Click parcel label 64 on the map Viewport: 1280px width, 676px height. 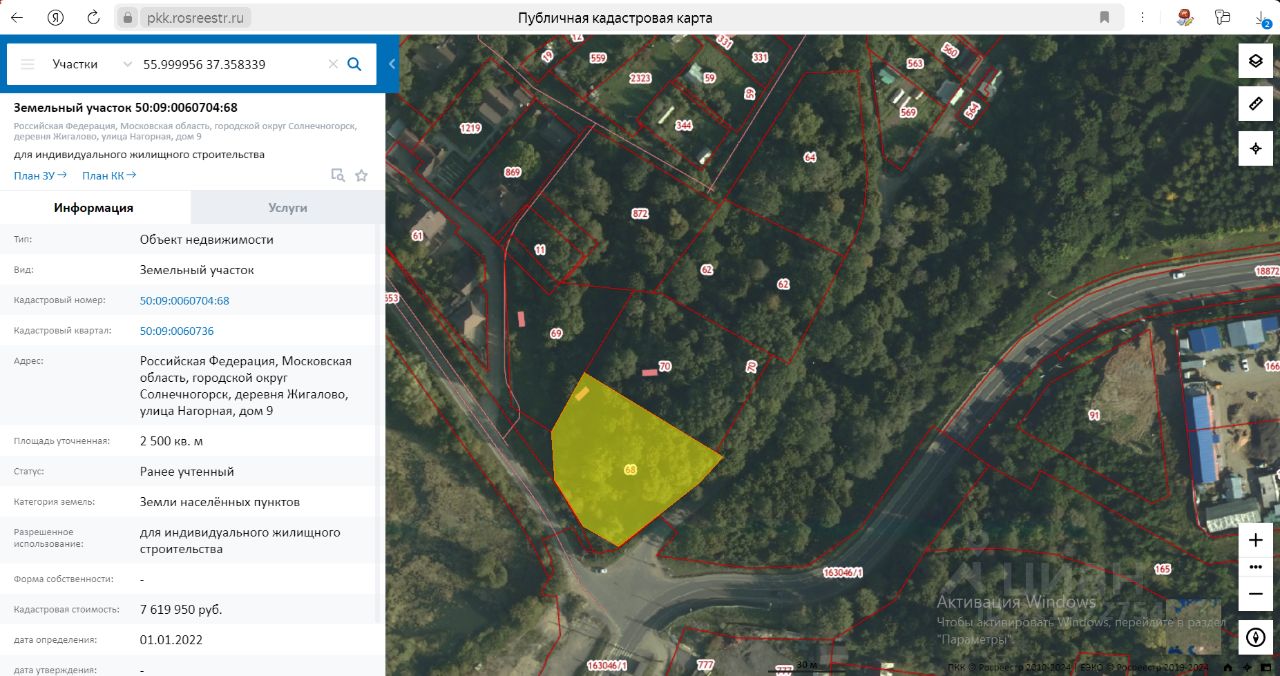pos(809,157)
